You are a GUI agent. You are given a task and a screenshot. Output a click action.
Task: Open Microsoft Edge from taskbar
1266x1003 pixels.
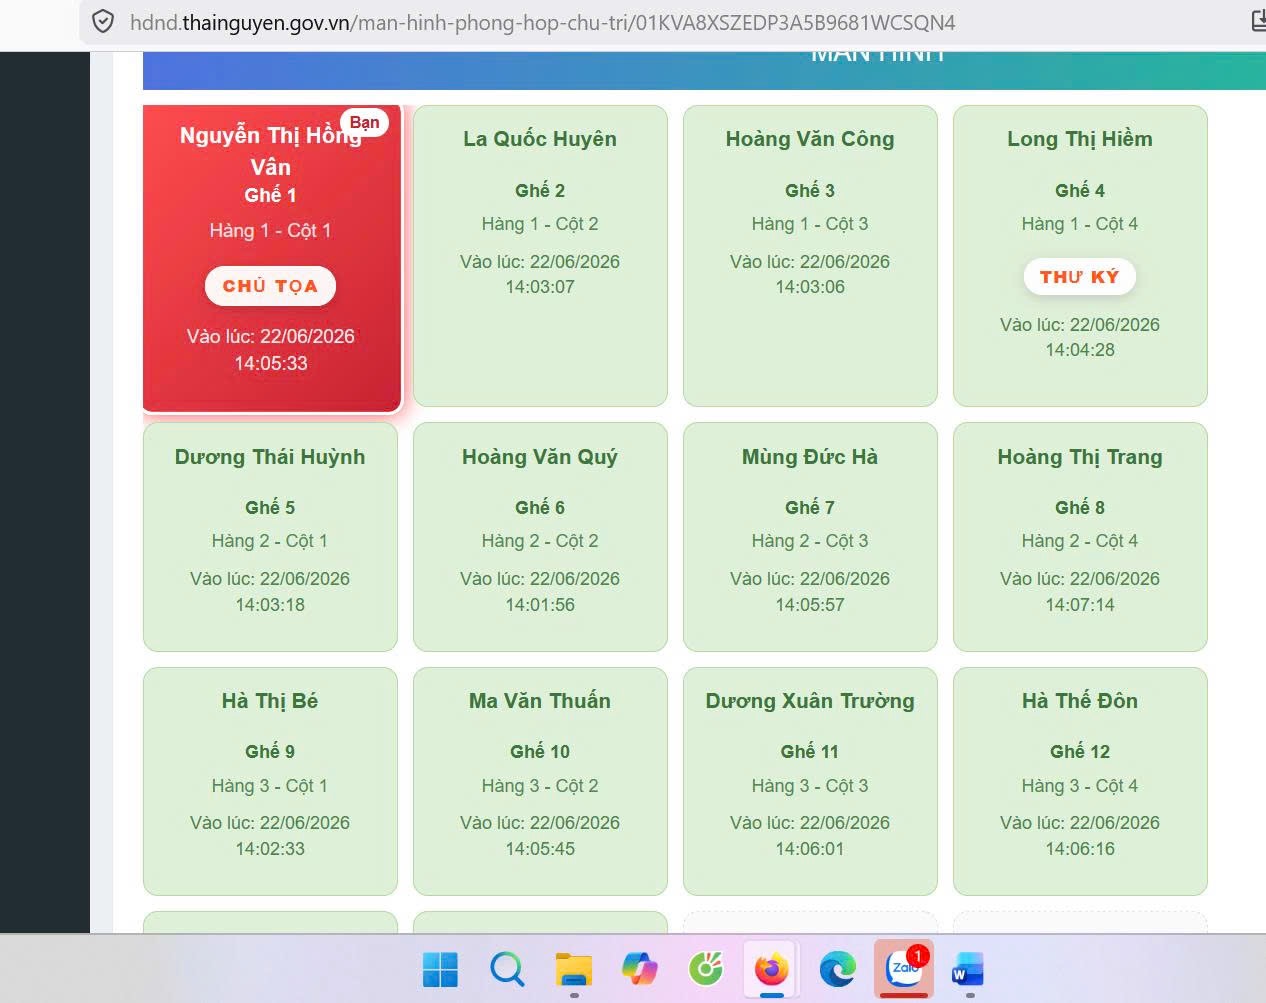[838, 969]
